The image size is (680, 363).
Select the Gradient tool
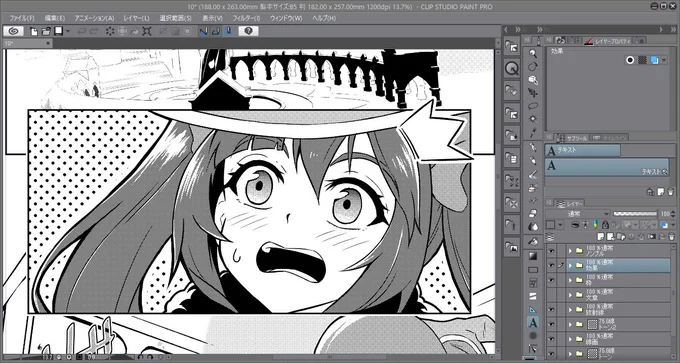(x=533, y=256)
